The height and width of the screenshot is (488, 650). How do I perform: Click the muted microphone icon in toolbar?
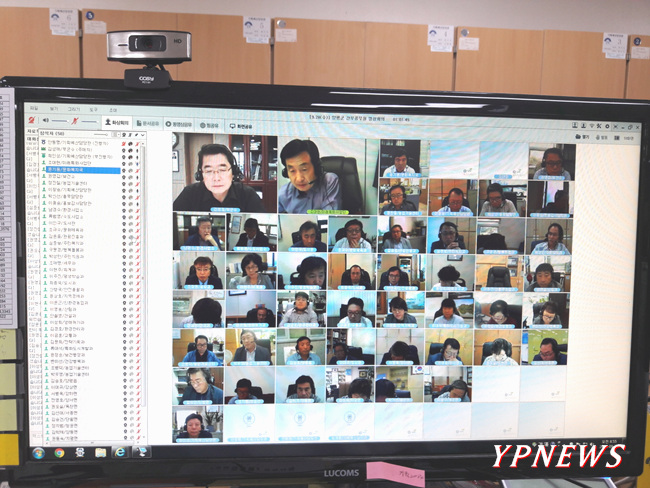75,121
